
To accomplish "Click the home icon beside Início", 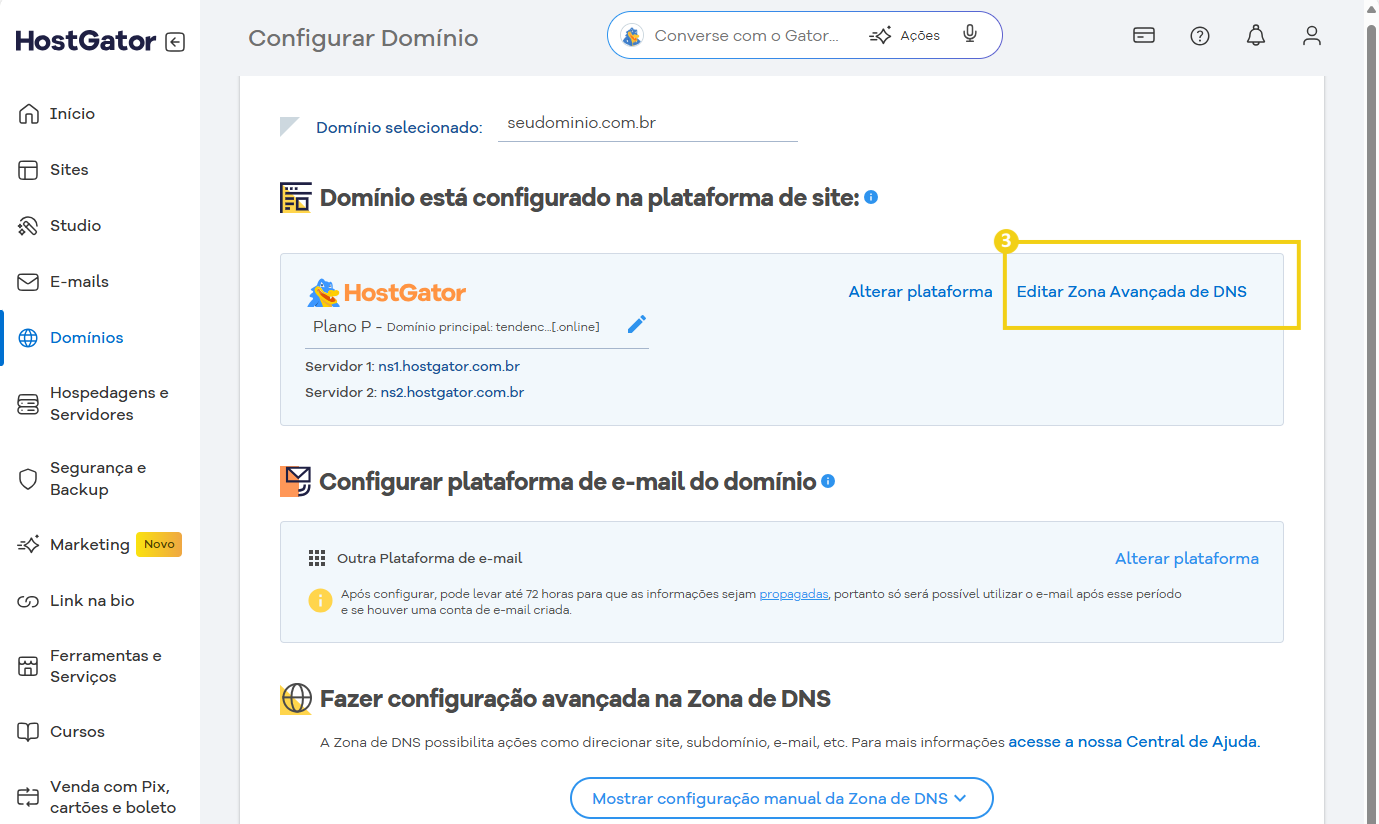I will [28, 114].
